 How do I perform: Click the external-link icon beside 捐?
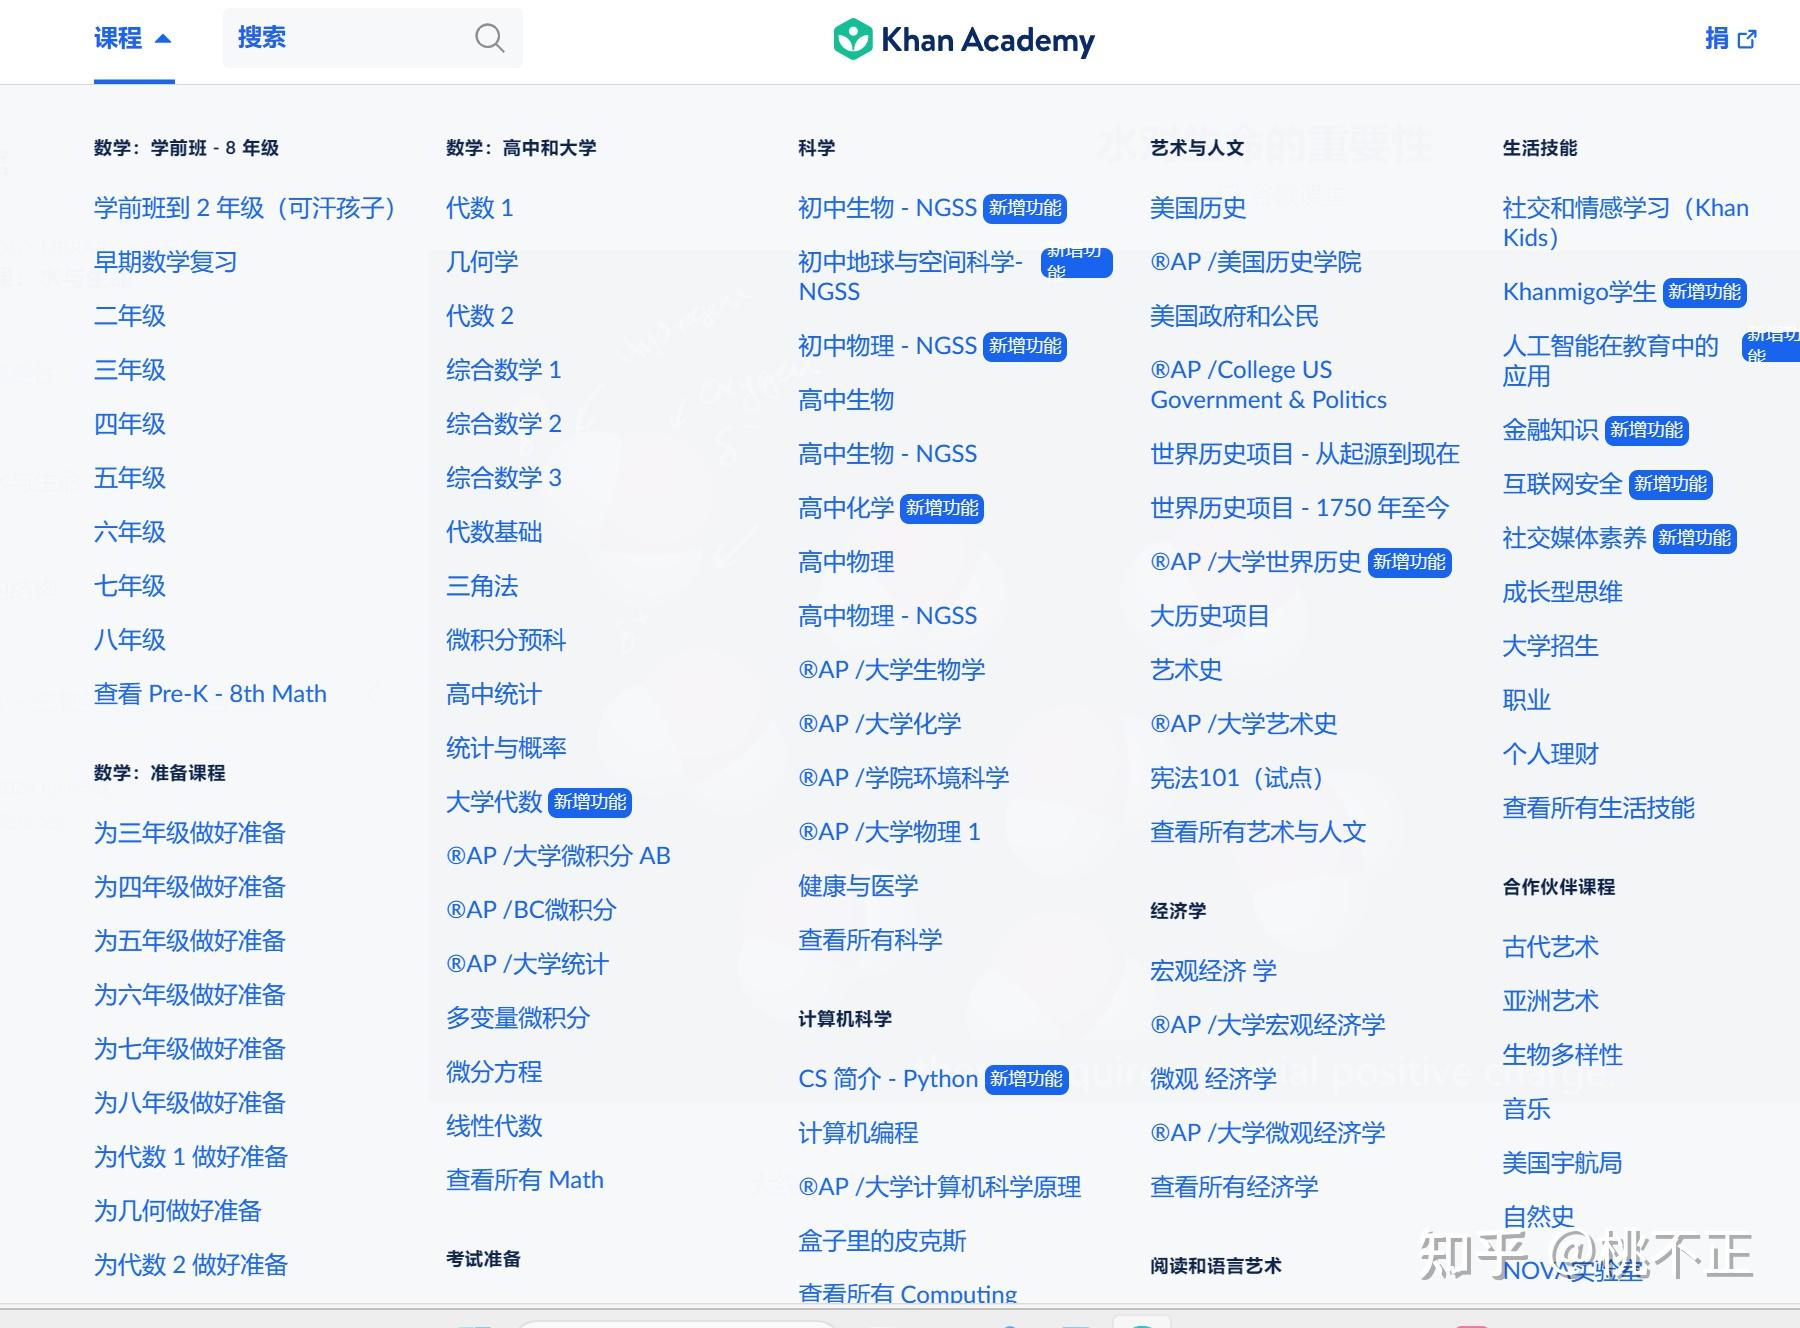point(1747,39)
